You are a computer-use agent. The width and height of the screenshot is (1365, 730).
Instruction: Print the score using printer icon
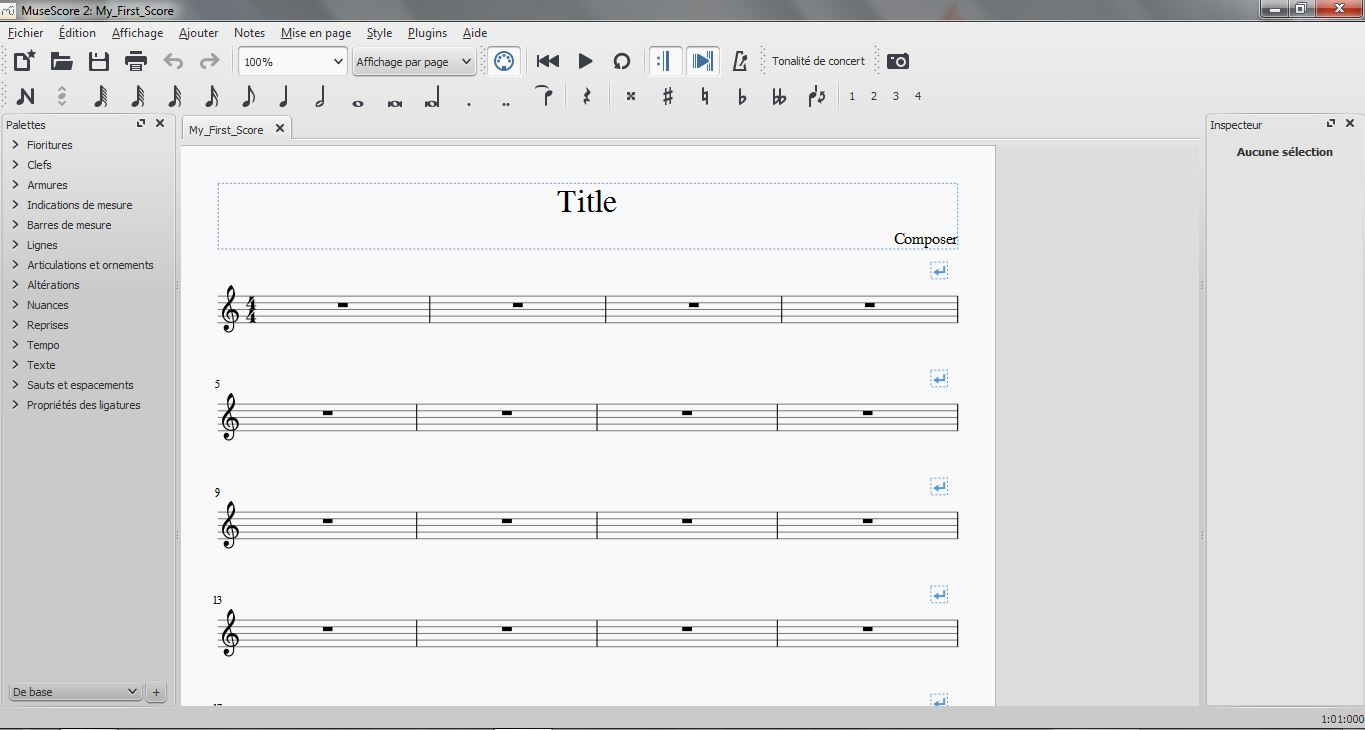(x=136, y=61)
